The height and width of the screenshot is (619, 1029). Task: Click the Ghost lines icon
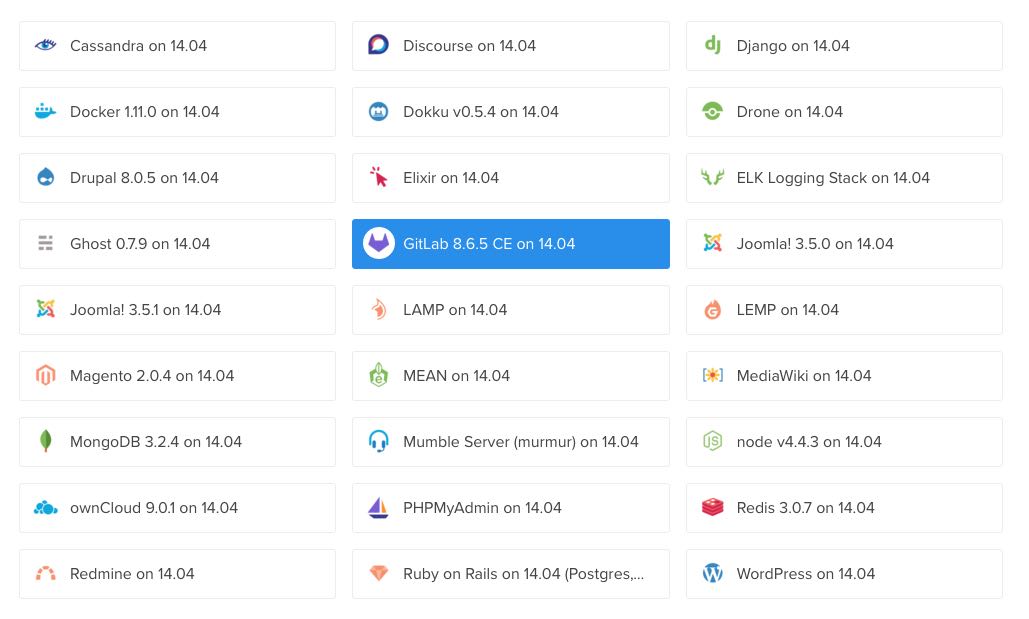tap(45, 244)
